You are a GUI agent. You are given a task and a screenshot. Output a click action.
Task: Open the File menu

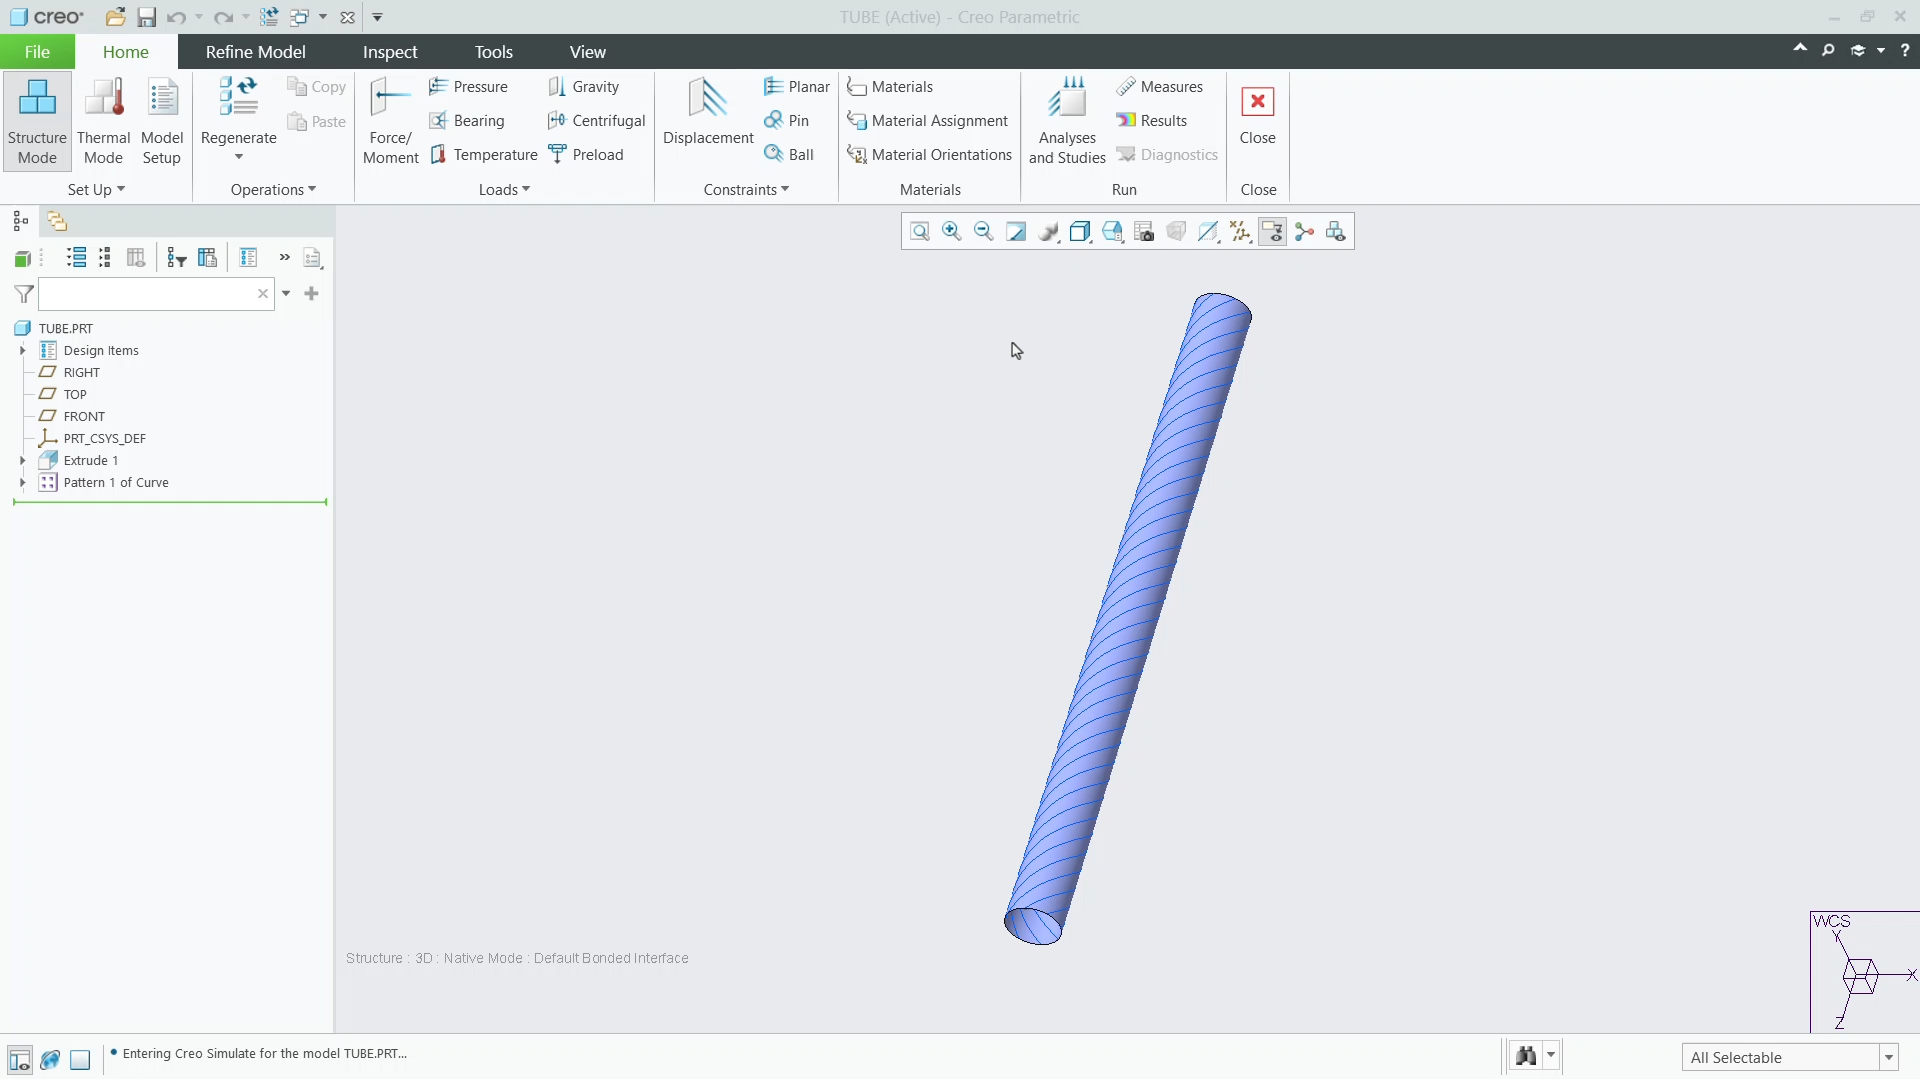pyautogui.click(x=37, y=52)
